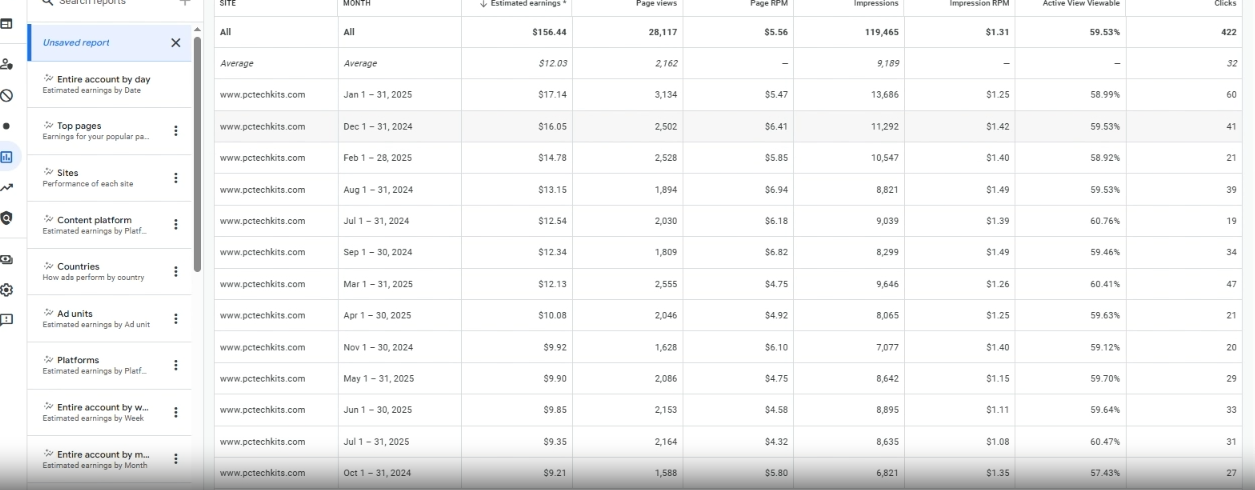The width and height of the screenshot is (1255, 490).
Task: Open the Entire account by day report
Action: pos(109,84)
